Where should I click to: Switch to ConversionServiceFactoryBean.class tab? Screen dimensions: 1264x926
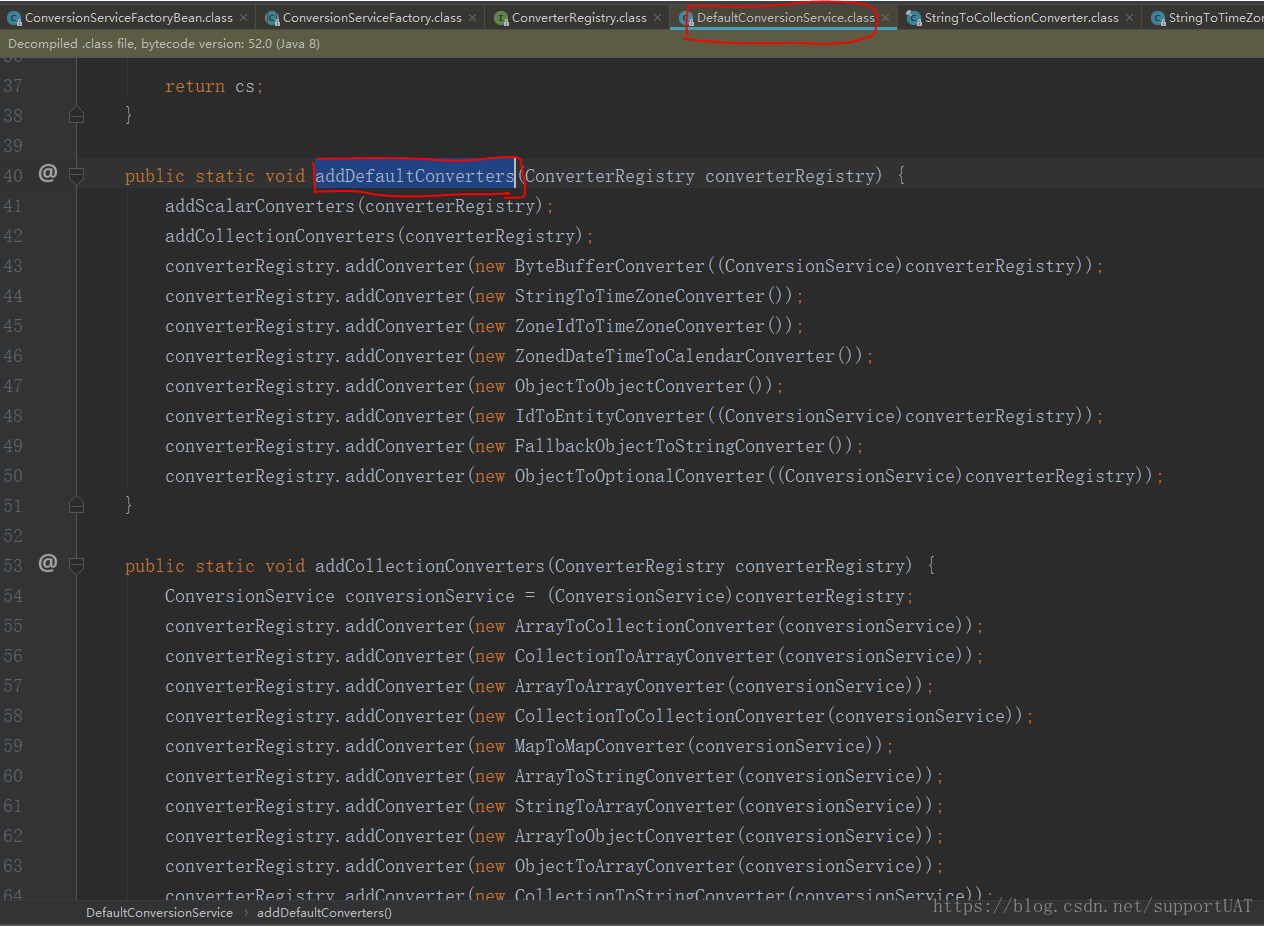pyautogui.click(x=129, y=18)
